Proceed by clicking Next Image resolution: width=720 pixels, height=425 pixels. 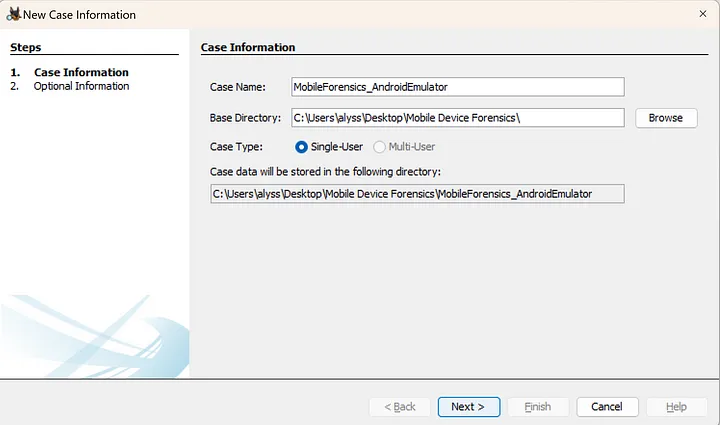coord(467,407)
